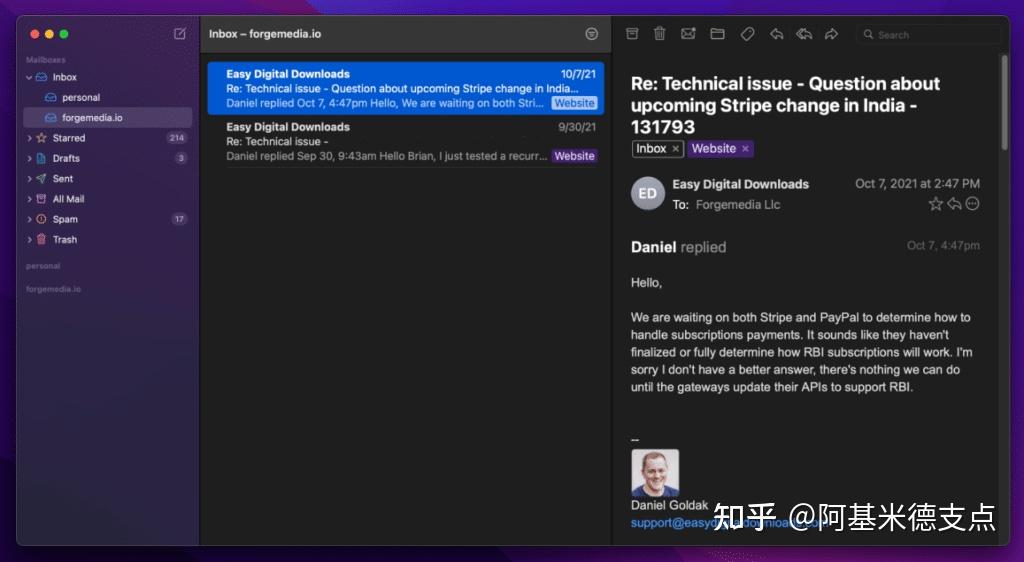Click the Starred count badge 214
Screen dimensions: 1024x562
(176, 138)
